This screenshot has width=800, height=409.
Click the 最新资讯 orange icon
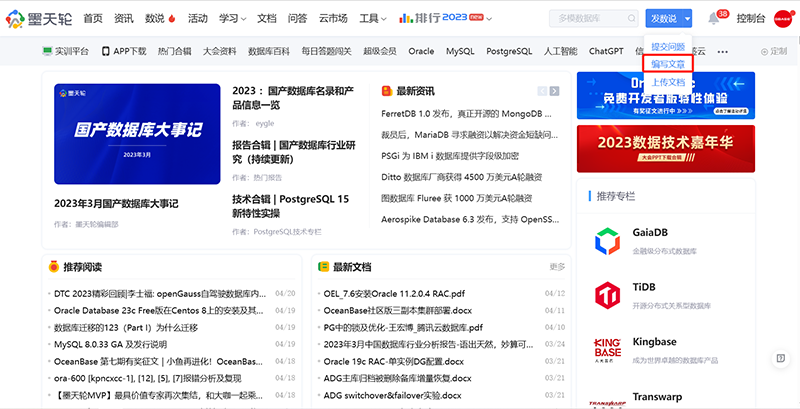[387, 91]
